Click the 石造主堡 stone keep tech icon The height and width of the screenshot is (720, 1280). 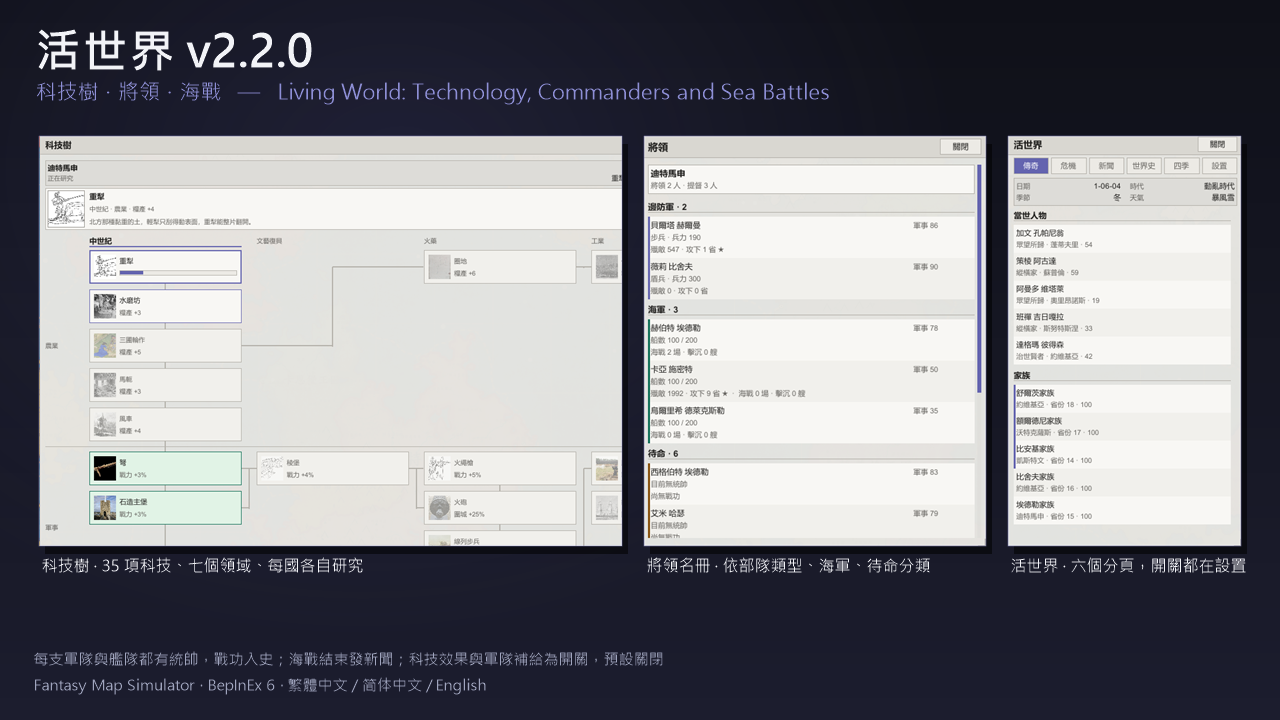click(x=105, y=507)
